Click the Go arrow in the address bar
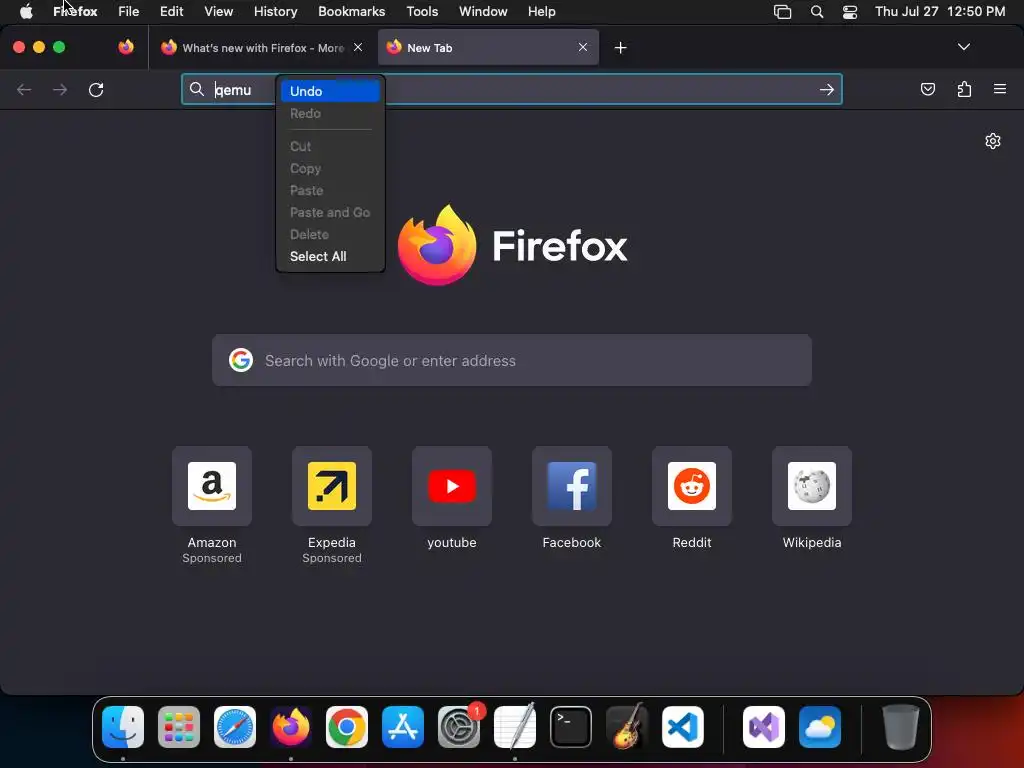The width and height of the screenshot is (1024, 768). (827, 89)
